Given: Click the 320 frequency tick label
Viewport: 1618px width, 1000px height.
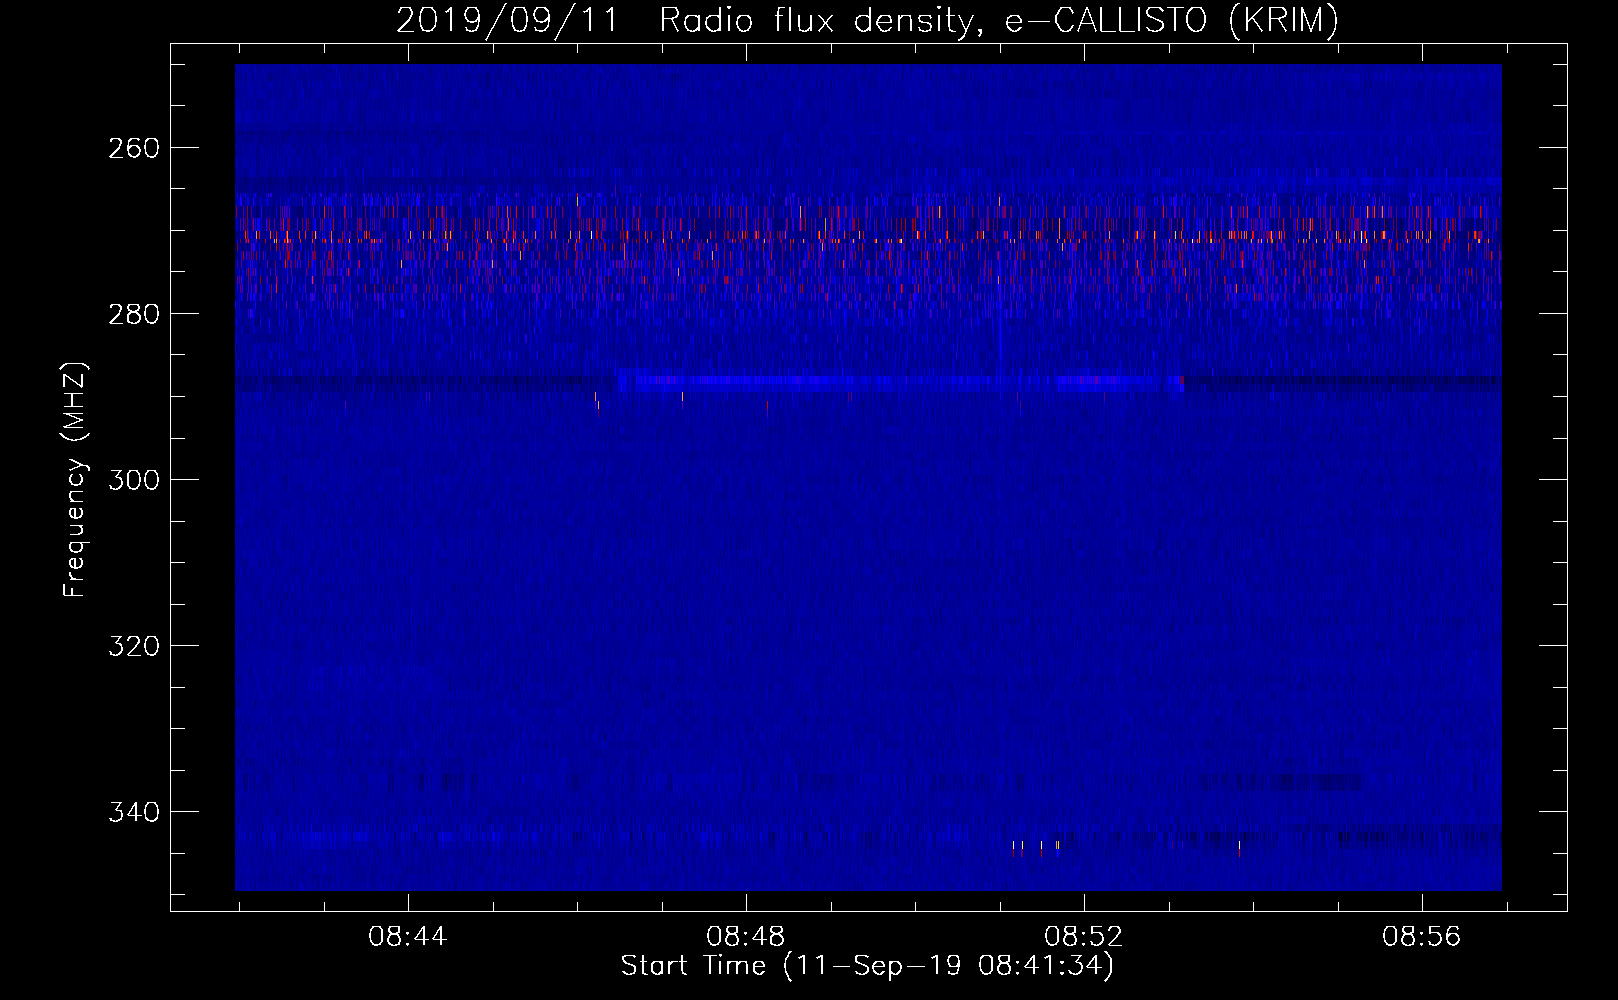Looking at the screenshot, I should tap(134, 646).
